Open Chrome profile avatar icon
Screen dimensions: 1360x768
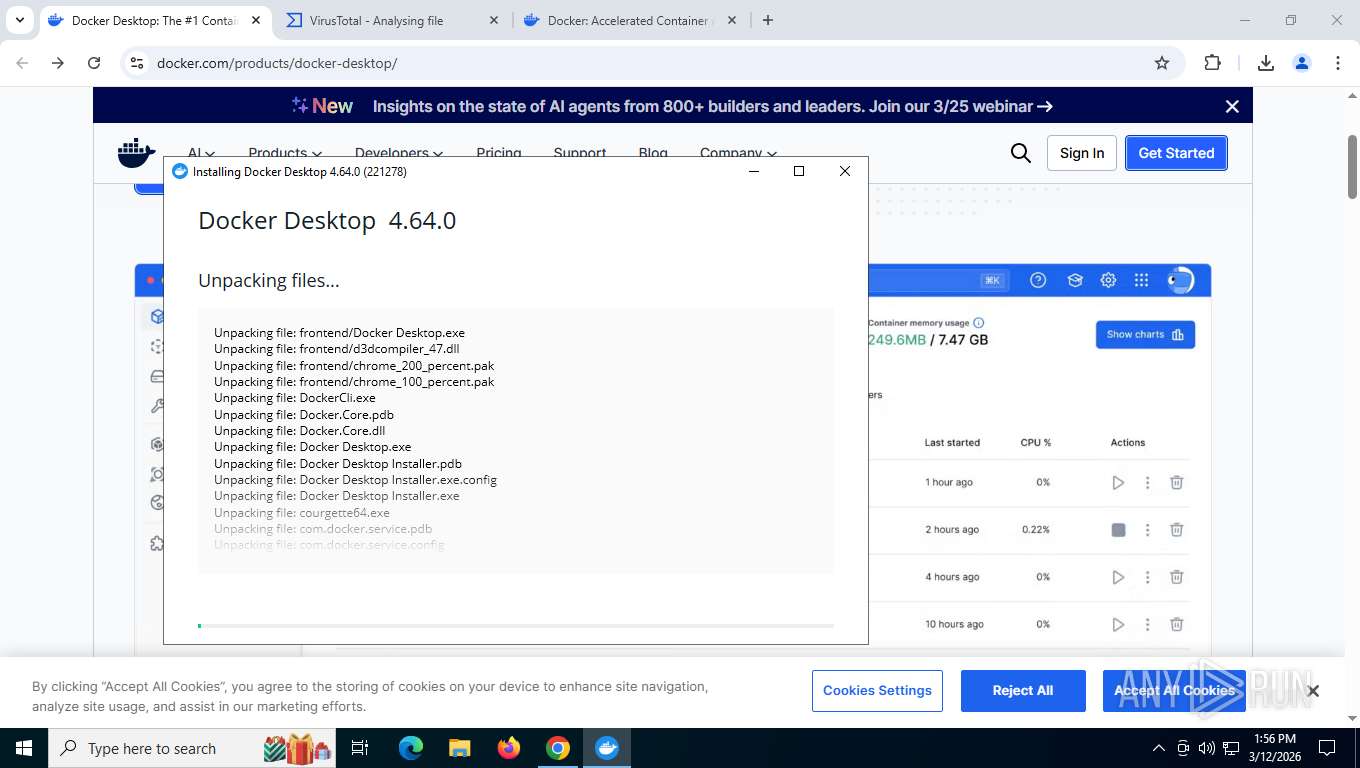click(x=1302, y=63)
